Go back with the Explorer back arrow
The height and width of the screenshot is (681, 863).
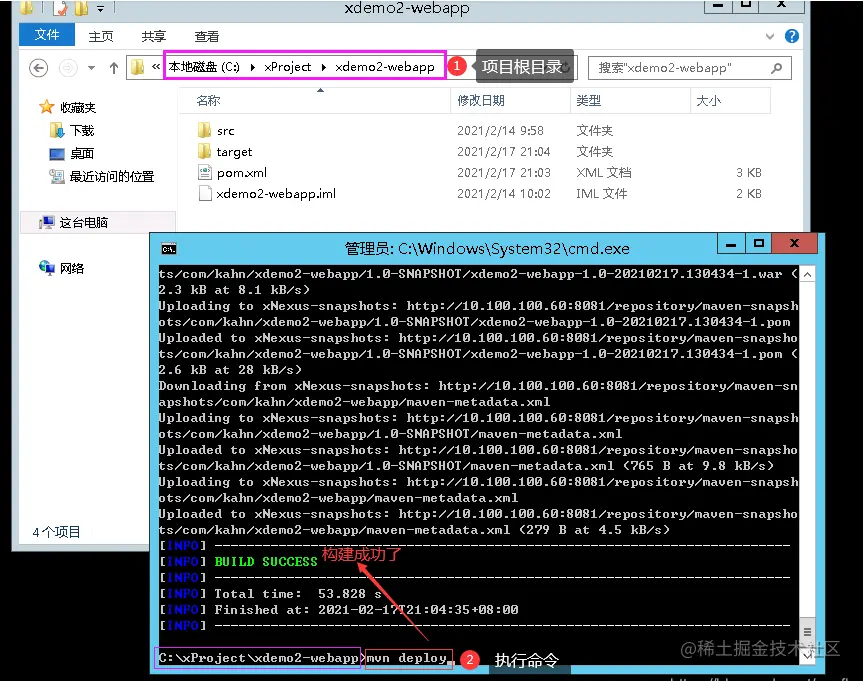tap(39, 68)
